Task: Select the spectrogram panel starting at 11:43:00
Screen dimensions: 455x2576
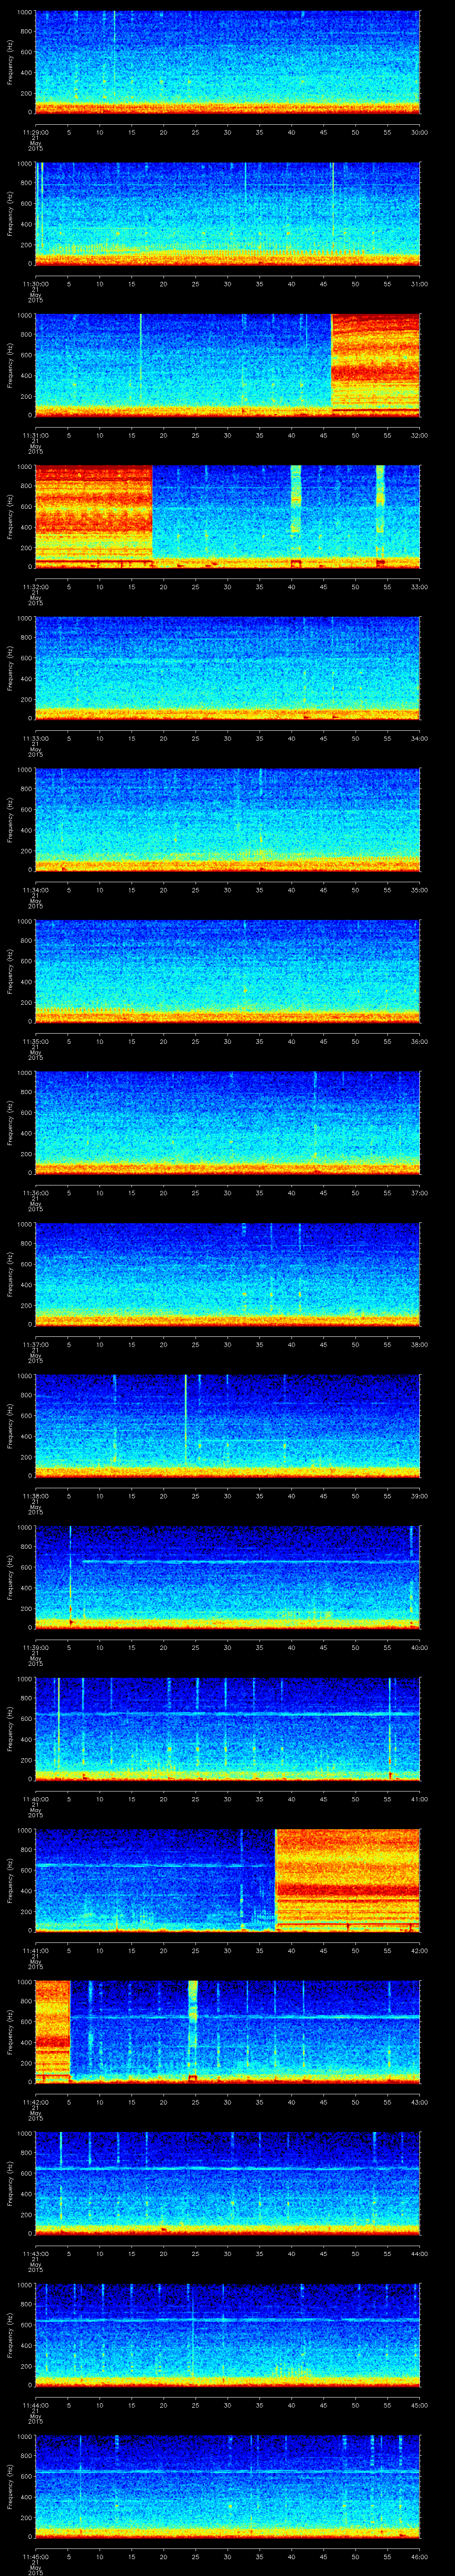Action: click(228, 2183)
